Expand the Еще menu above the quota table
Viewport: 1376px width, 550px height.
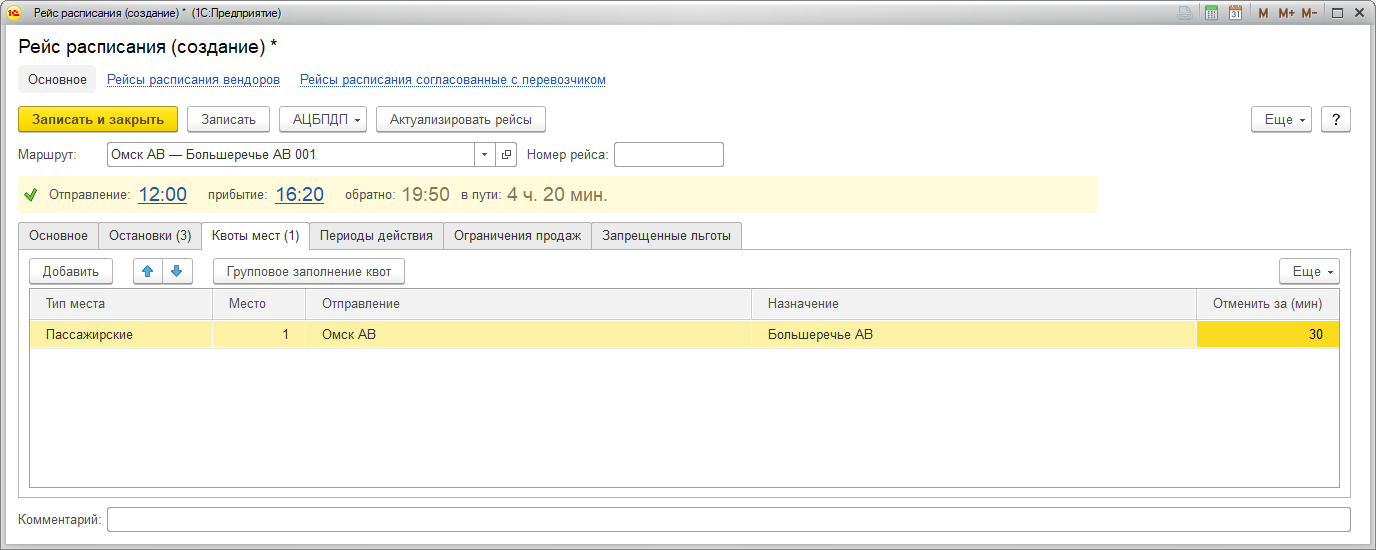click(1308, 271)
